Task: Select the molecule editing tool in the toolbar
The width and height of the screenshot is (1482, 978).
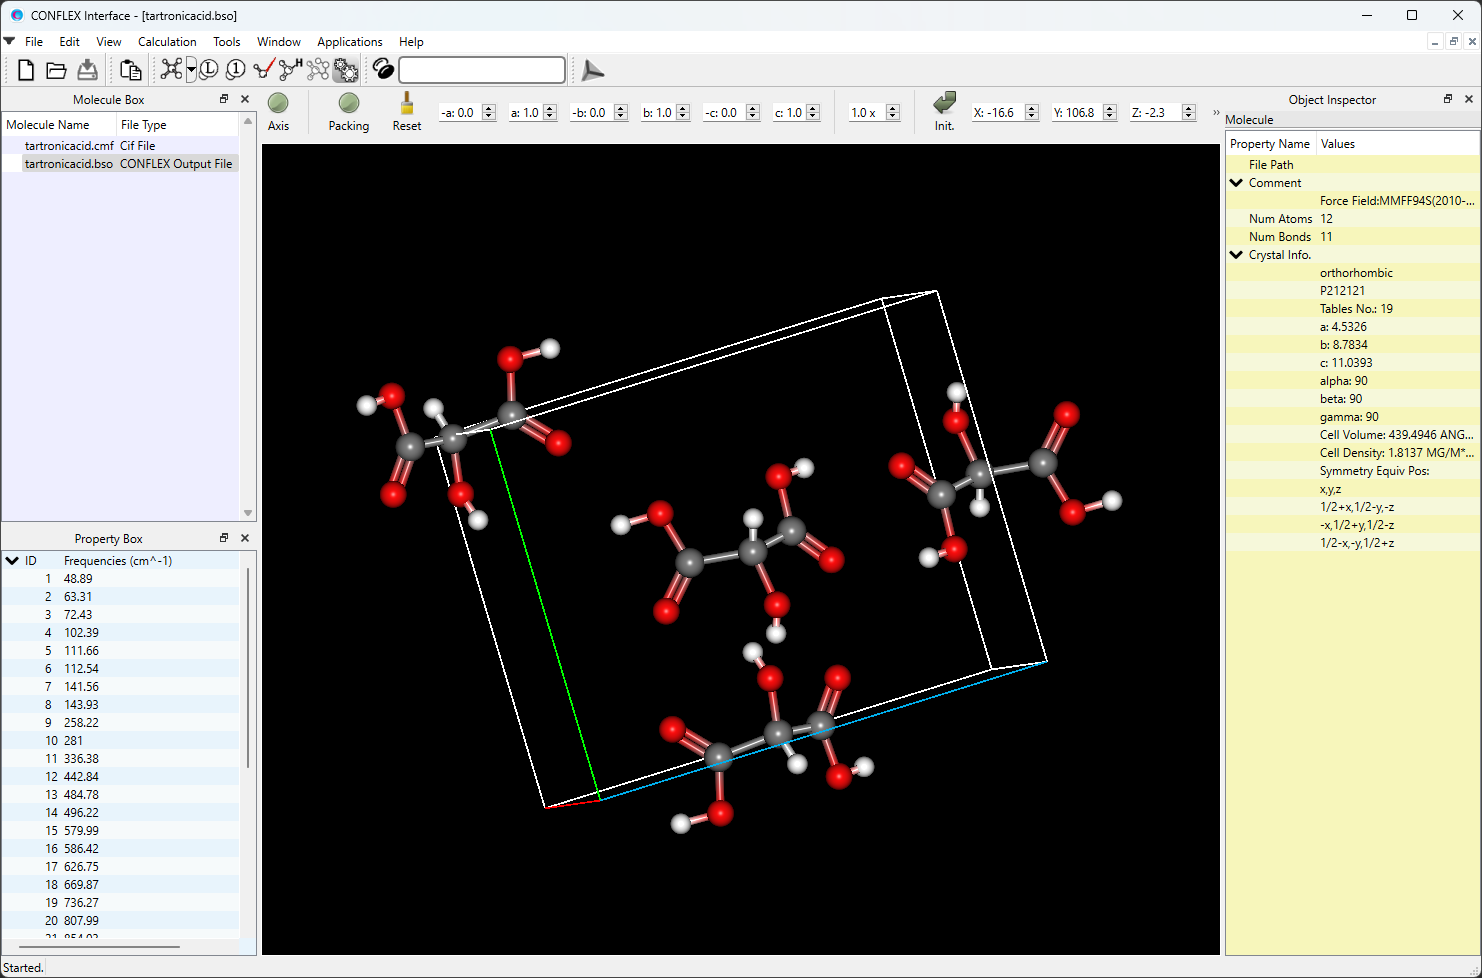Action: tap(170, 69)
